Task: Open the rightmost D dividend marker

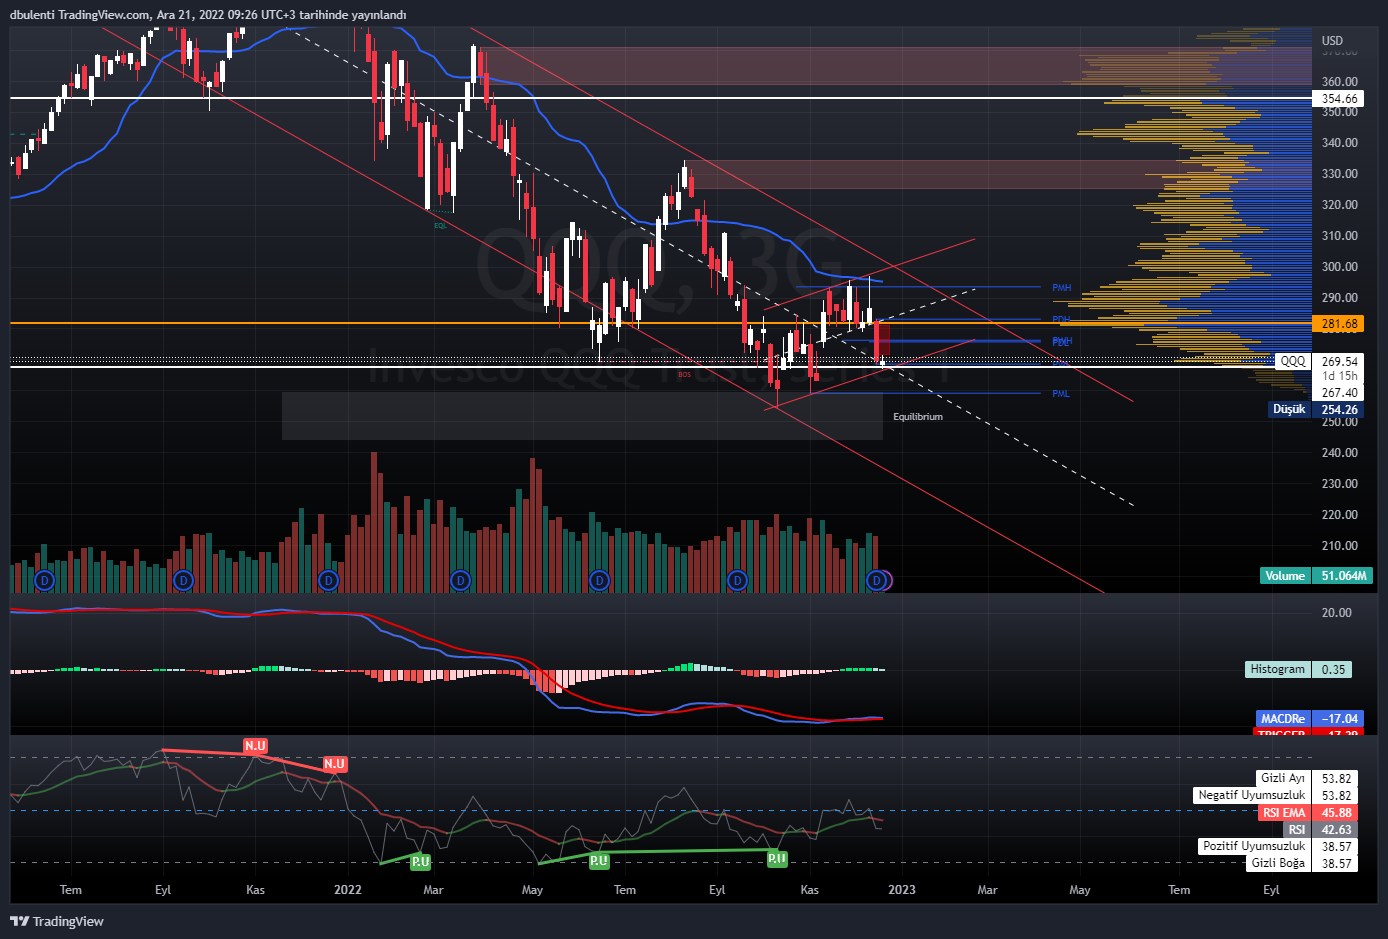Action: [877, 580]
